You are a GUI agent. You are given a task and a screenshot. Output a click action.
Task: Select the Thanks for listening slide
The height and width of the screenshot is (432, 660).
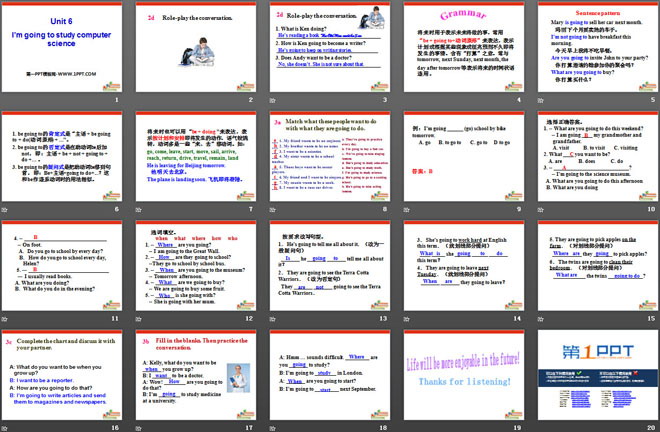pyautogui.click(x=464, y=375)
